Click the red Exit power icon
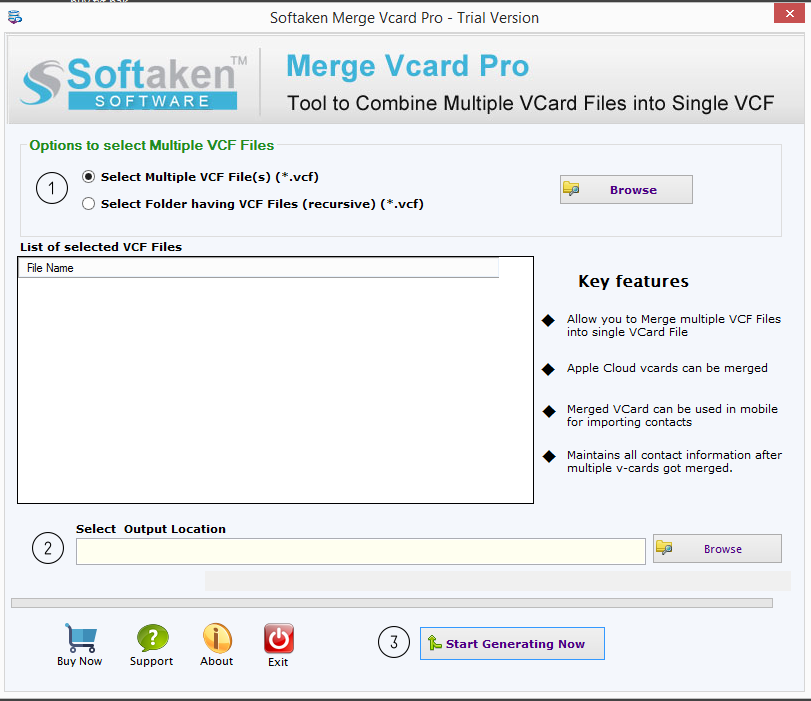 279,638
